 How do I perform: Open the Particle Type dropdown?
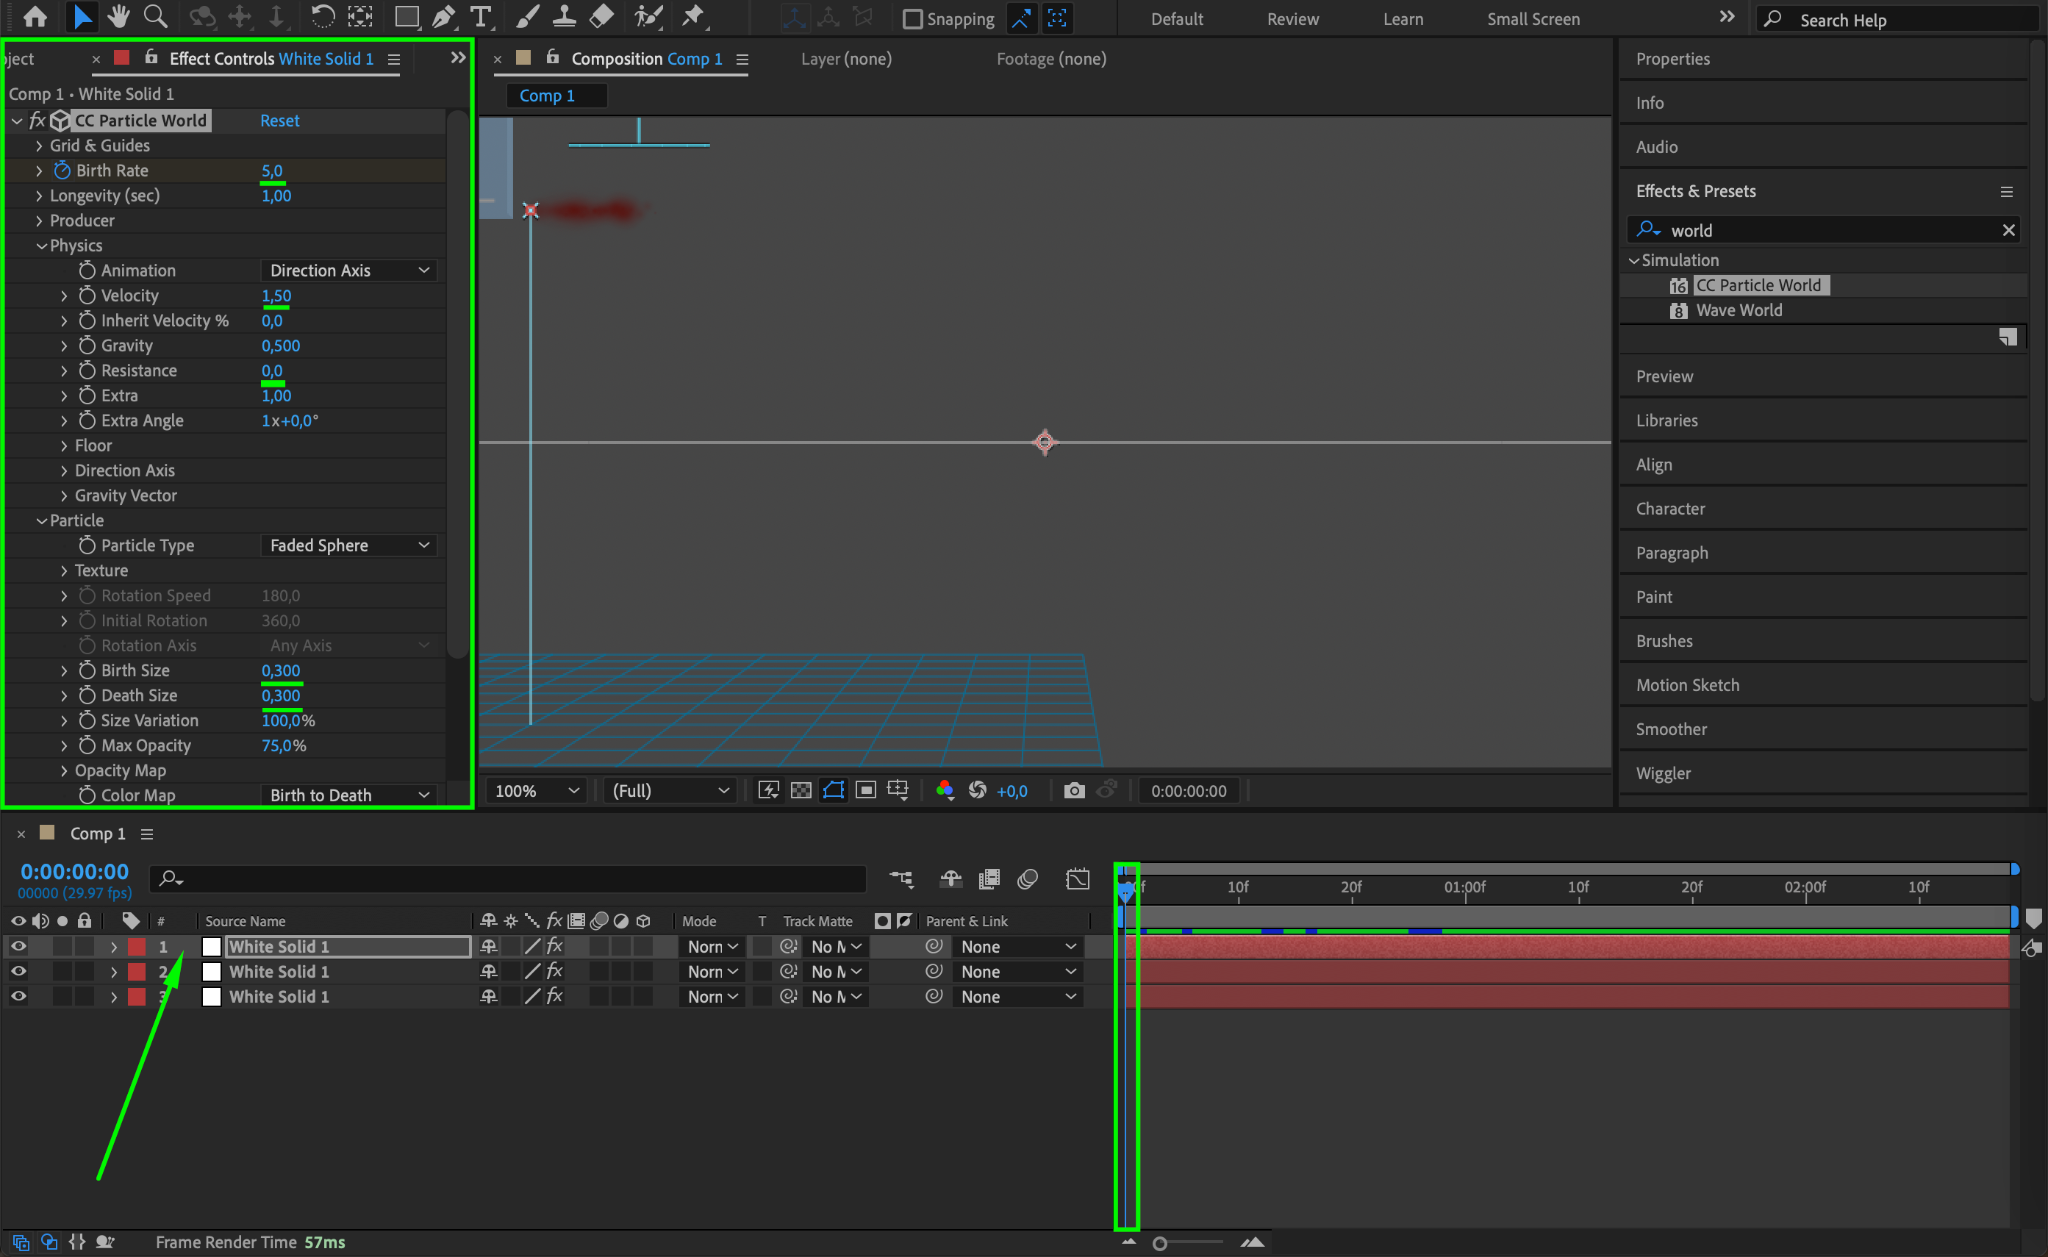tap(349, 546)
